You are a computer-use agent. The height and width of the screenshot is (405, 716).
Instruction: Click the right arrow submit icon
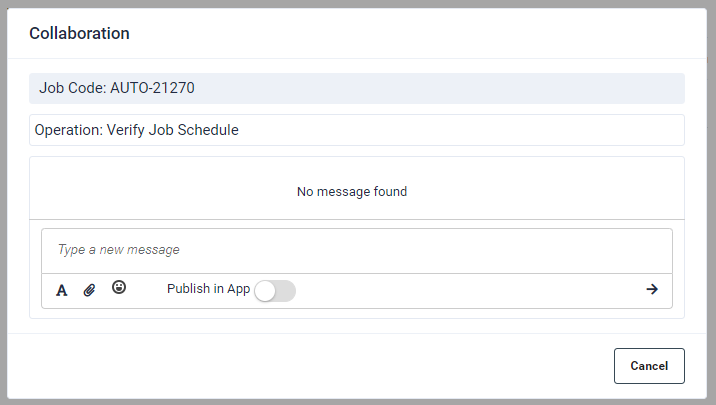coord(652,289)
